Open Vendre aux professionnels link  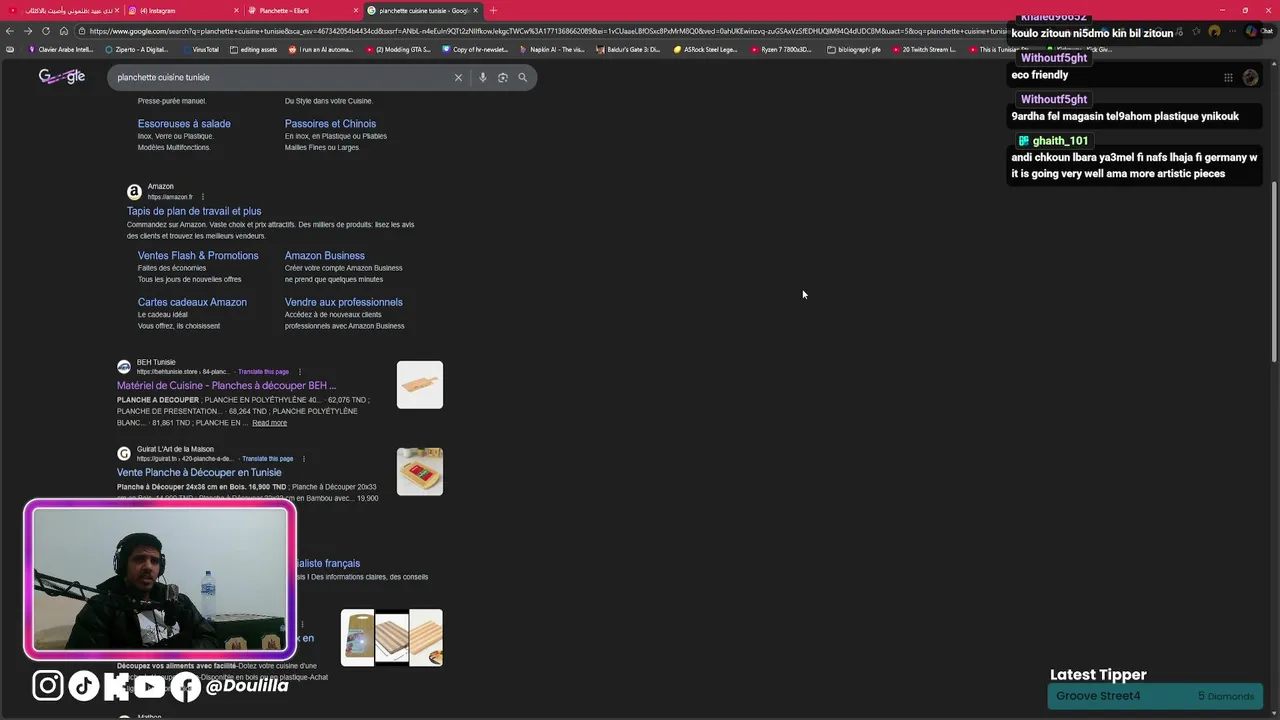(344, 302)
